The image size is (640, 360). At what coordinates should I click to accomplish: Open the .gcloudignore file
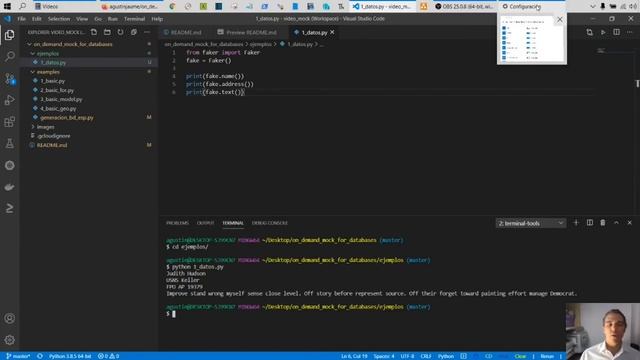pos(53,136)
